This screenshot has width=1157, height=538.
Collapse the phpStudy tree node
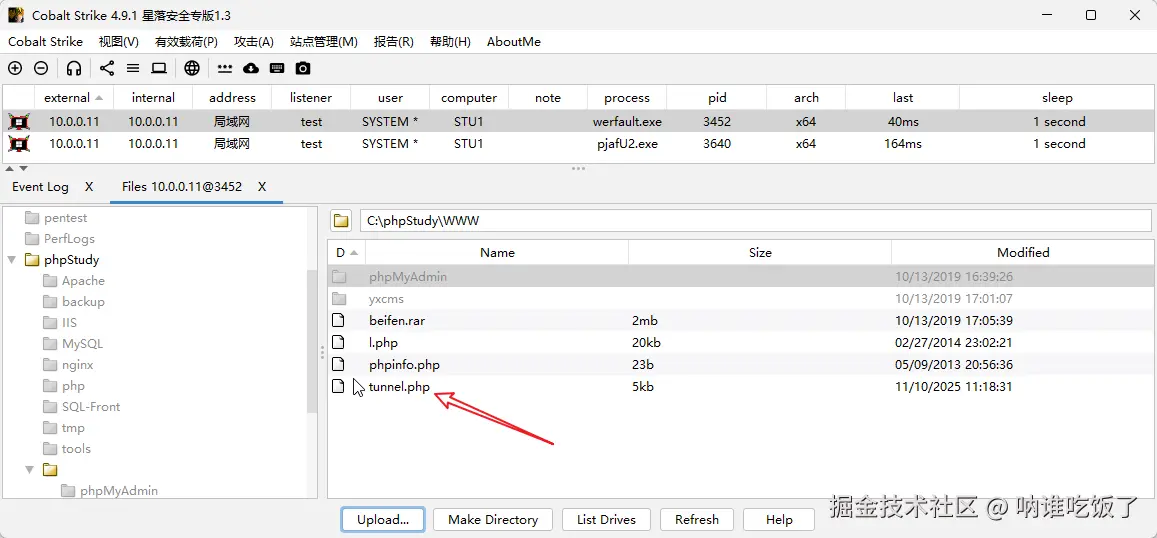pos(12,260)
